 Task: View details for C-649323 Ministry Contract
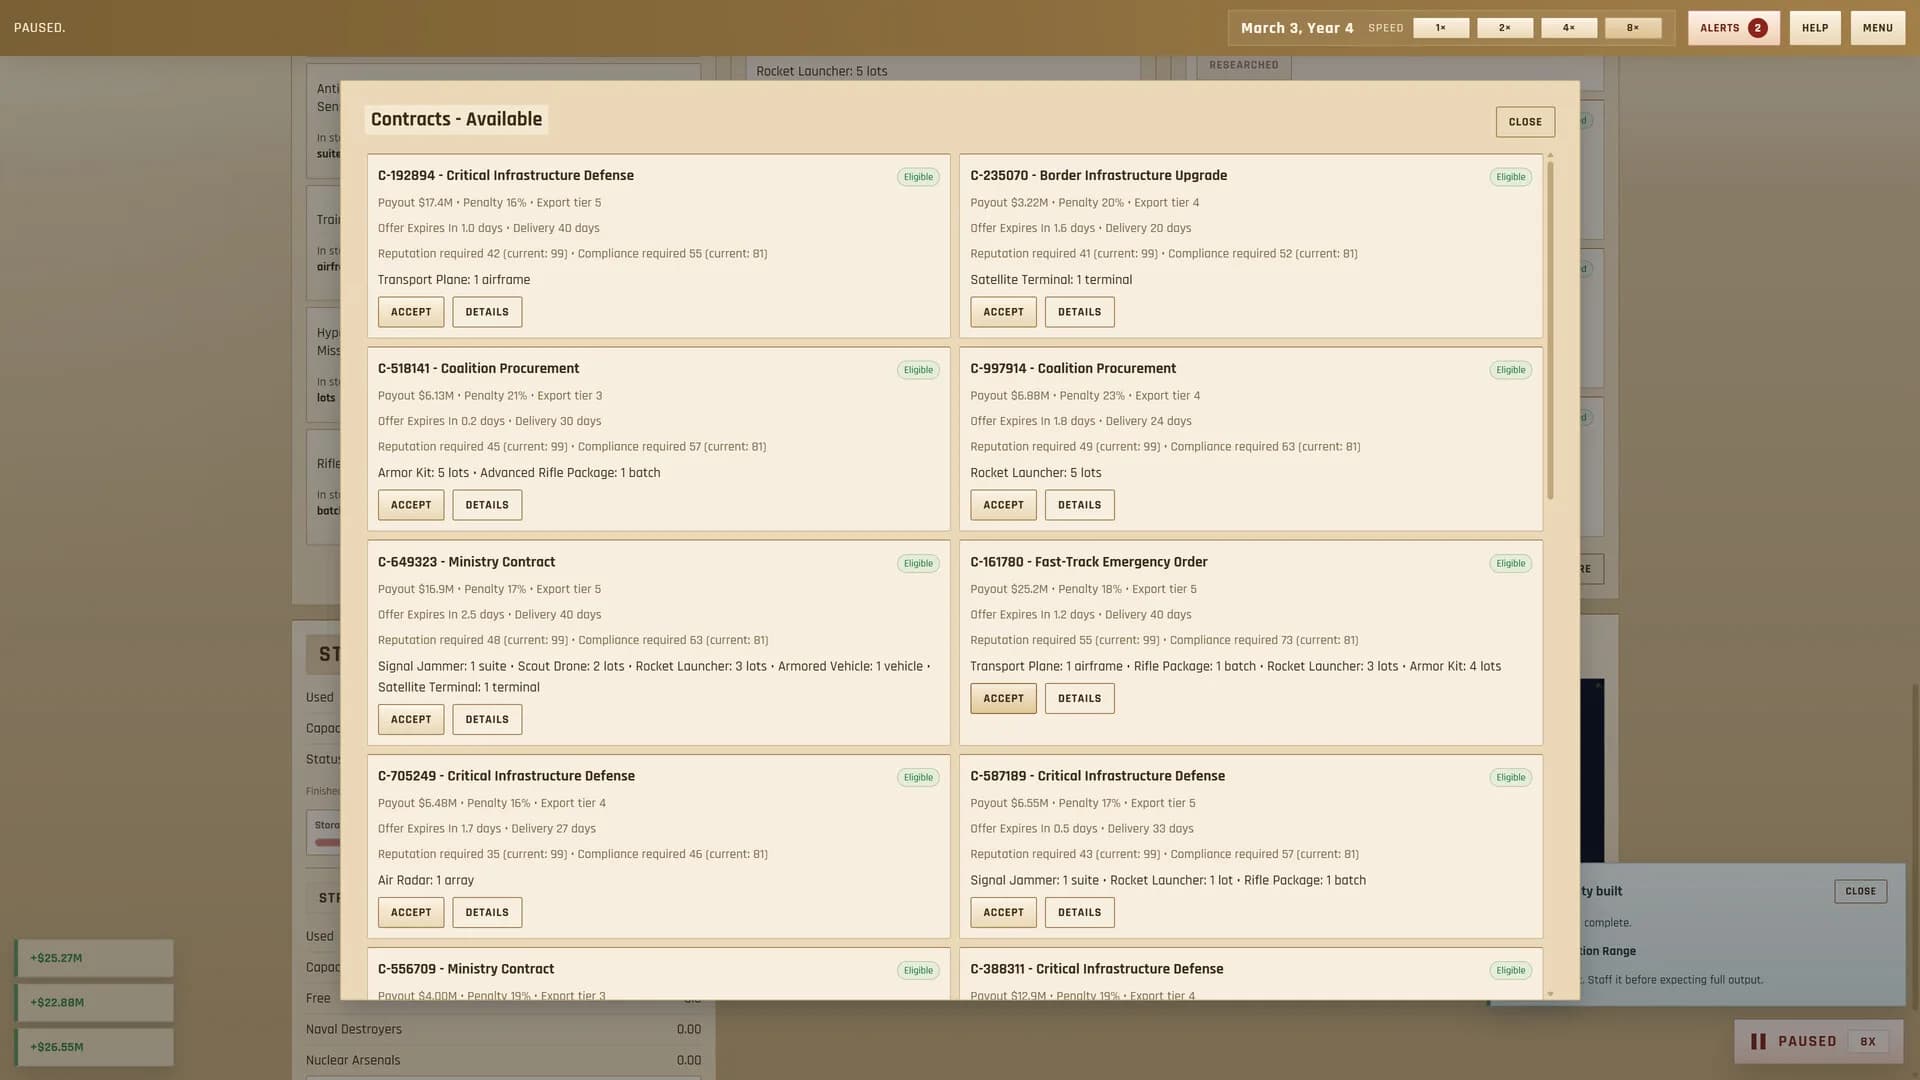487,719
